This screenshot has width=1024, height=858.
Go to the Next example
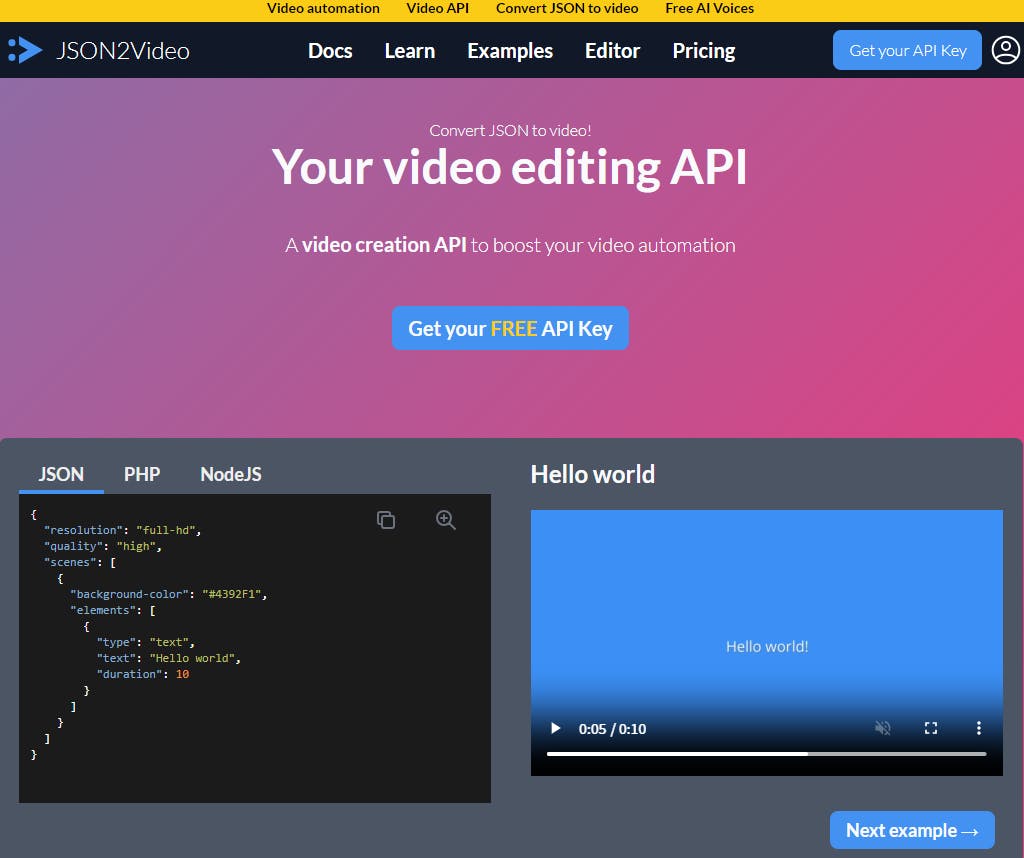912,830
